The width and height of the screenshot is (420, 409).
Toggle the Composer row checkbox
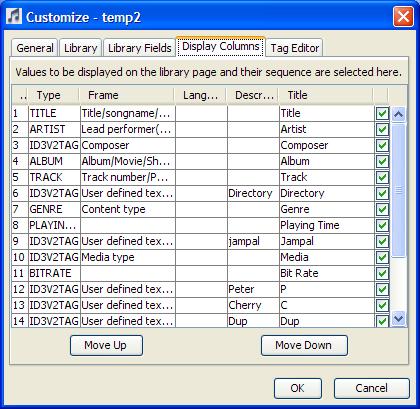tap(382, 146)
